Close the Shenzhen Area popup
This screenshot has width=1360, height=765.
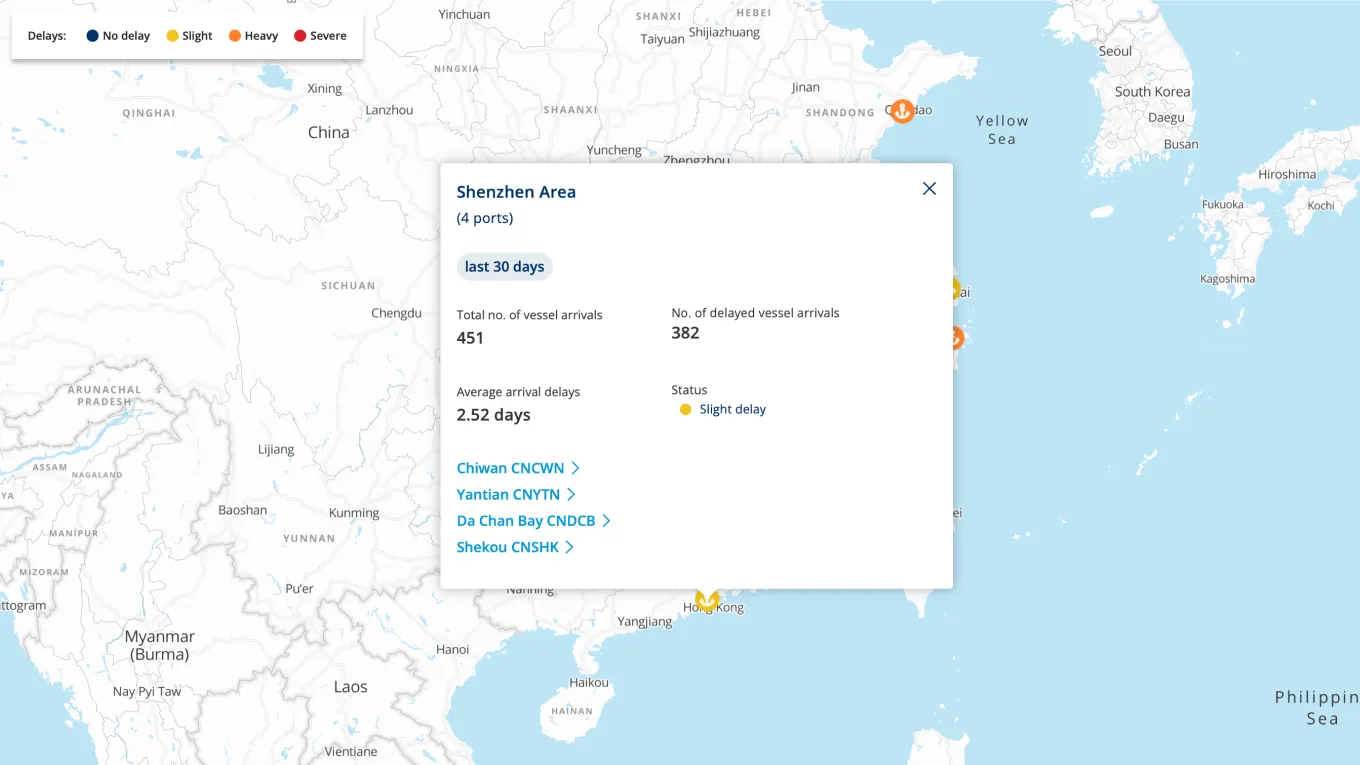point(929,188)
